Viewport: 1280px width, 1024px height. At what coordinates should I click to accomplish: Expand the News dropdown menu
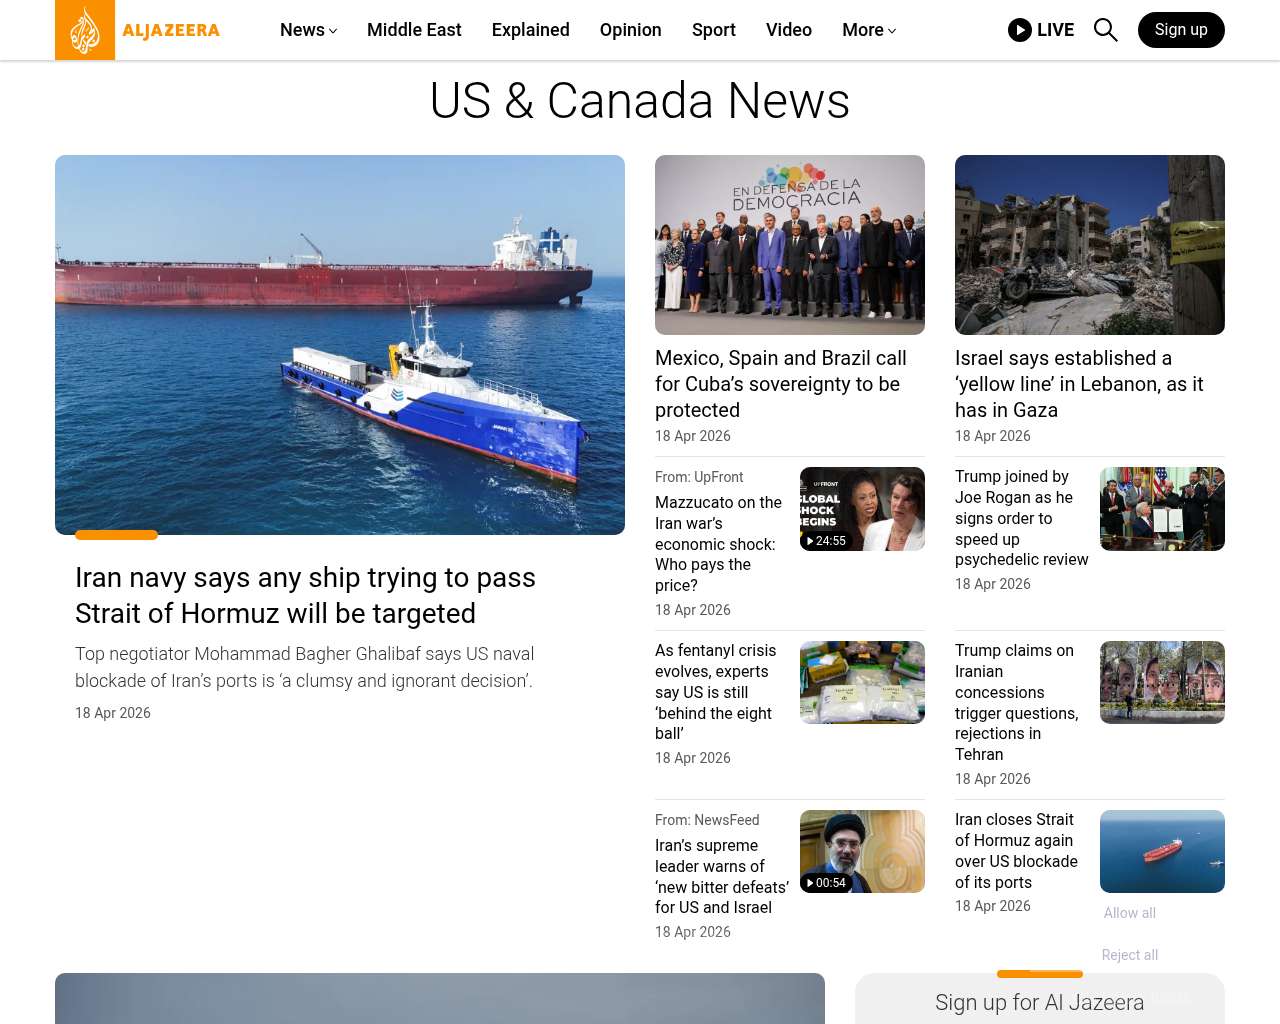point(308,30)
